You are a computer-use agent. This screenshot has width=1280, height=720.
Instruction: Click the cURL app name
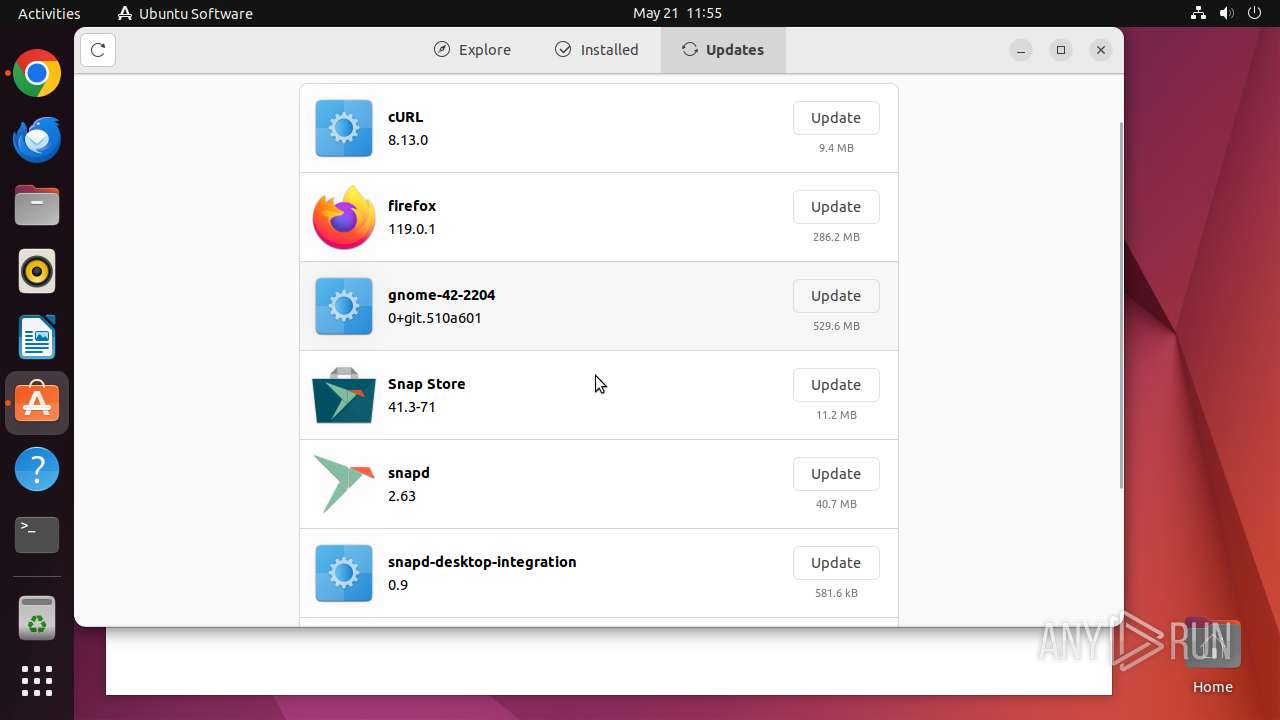pos(405,117)
